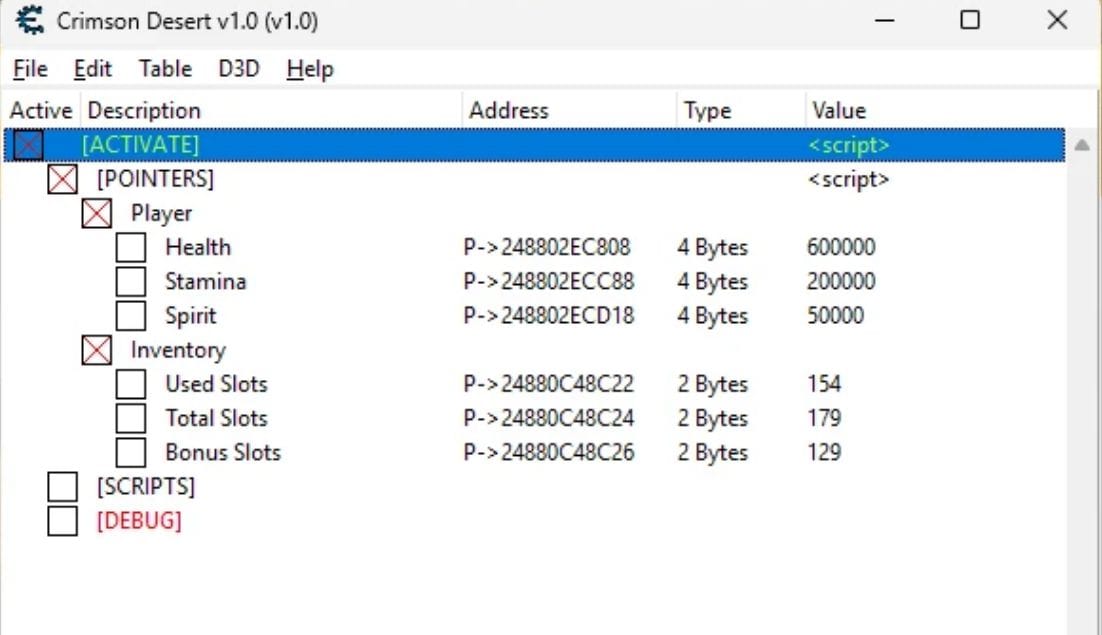Open the D3D menu
Screen dimensions: 1102x635
(x=239, y=69)
